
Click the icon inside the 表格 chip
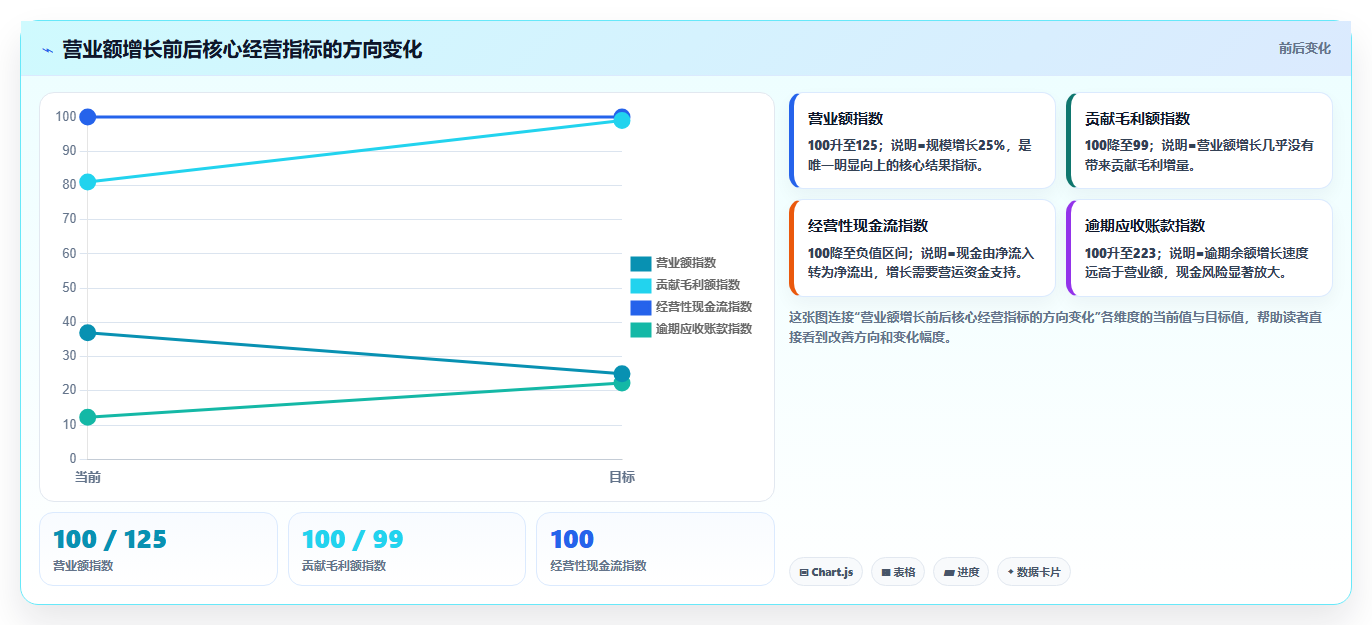(886, 573)
